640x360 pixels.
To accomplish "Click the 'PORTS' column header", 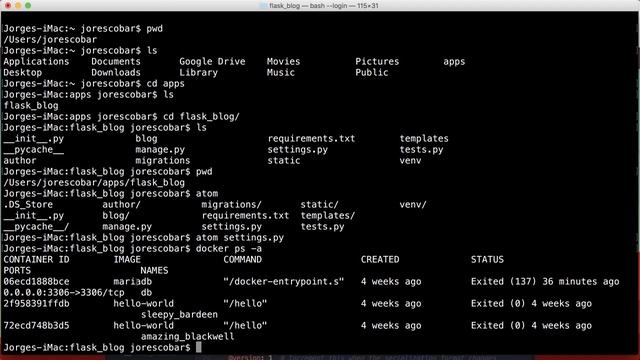I will coord(17,271).
